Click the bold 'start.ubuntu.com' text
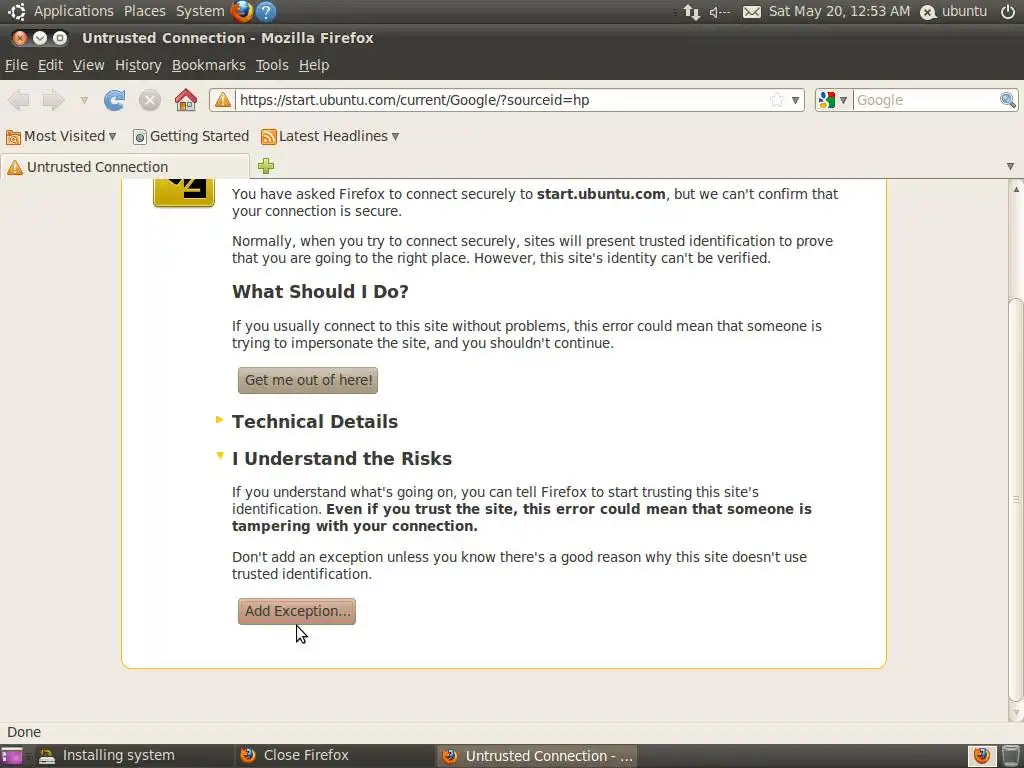Image resolution: width=1024 pixels, height=768 pixels. click(x=601, y=194)
